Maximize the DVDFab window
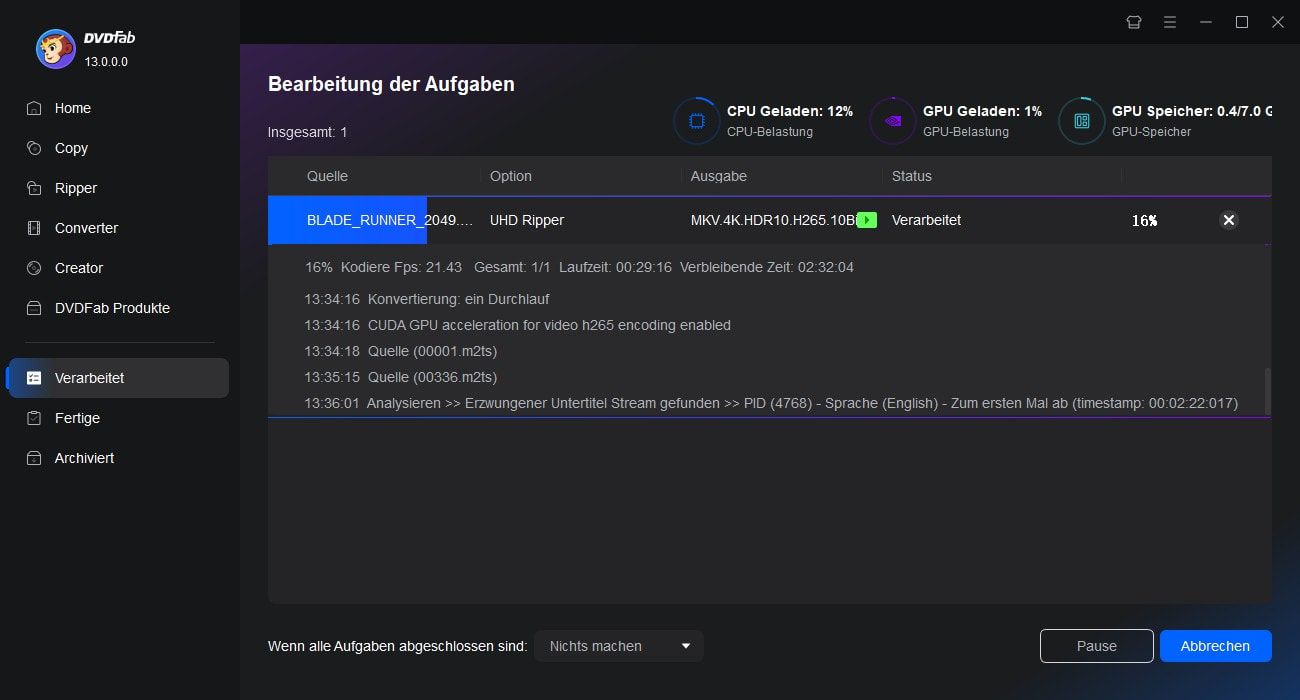Screen dimensions: 1300x700 (1241, 22)
